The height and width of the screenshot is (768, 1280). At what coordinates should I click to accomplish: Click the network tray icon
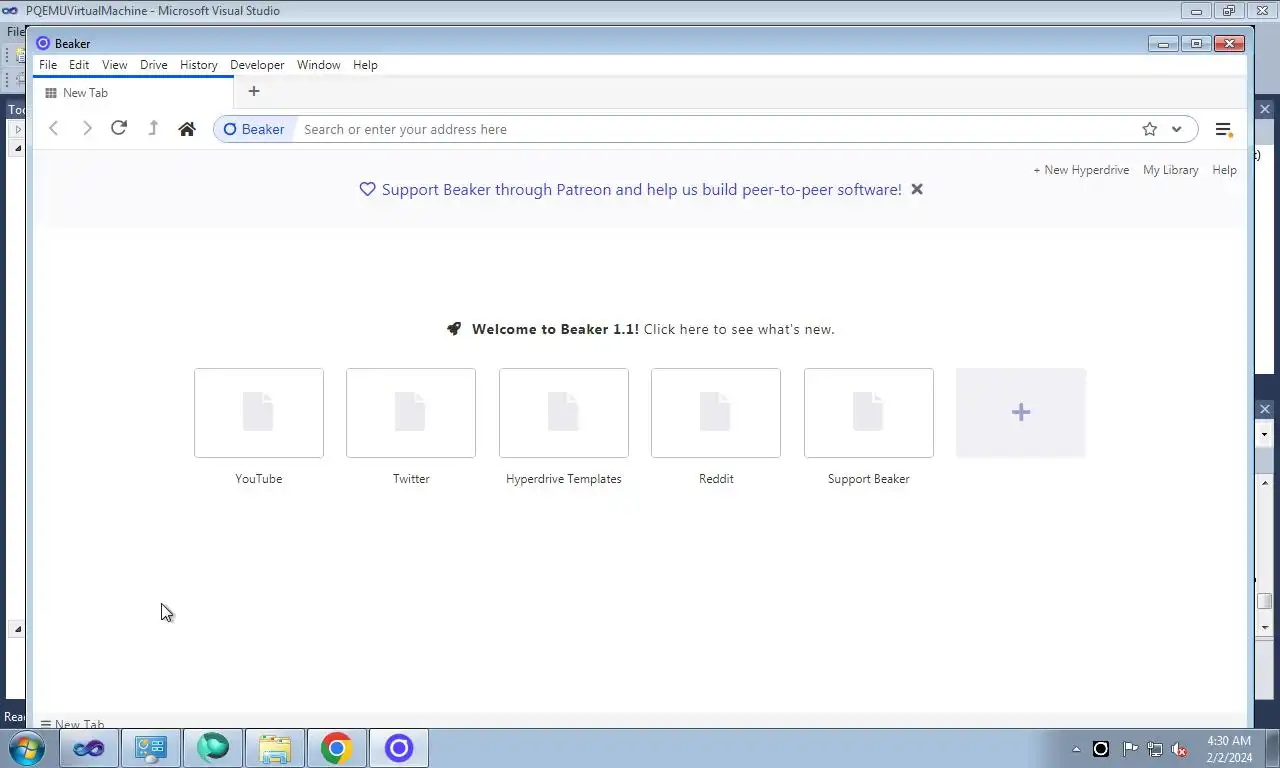(x=1154, y=749)
